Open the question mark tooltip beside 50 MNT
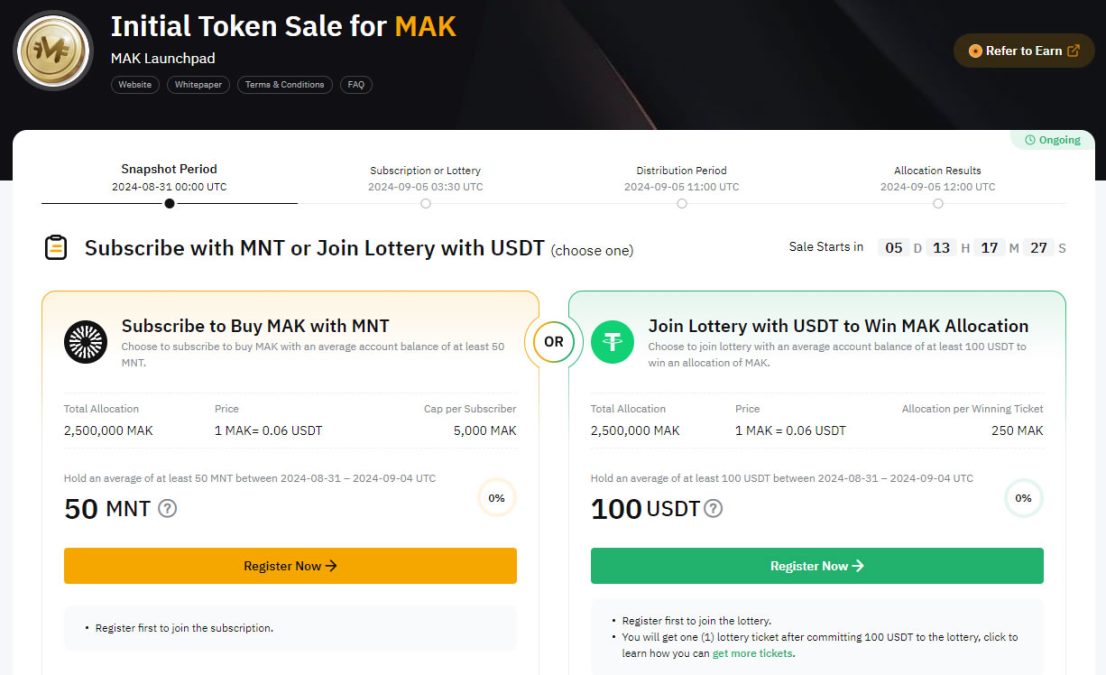The image size is (1106, 675). [166, 509]
